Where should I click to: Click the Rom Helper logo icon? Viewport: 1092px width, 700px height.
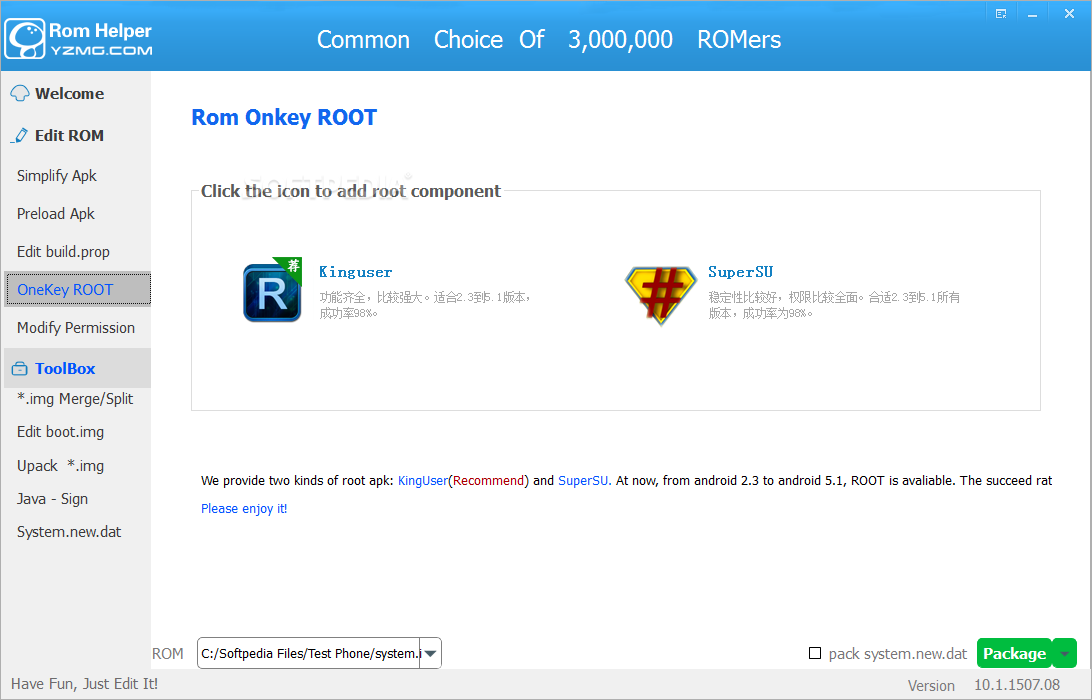(25, 40)
